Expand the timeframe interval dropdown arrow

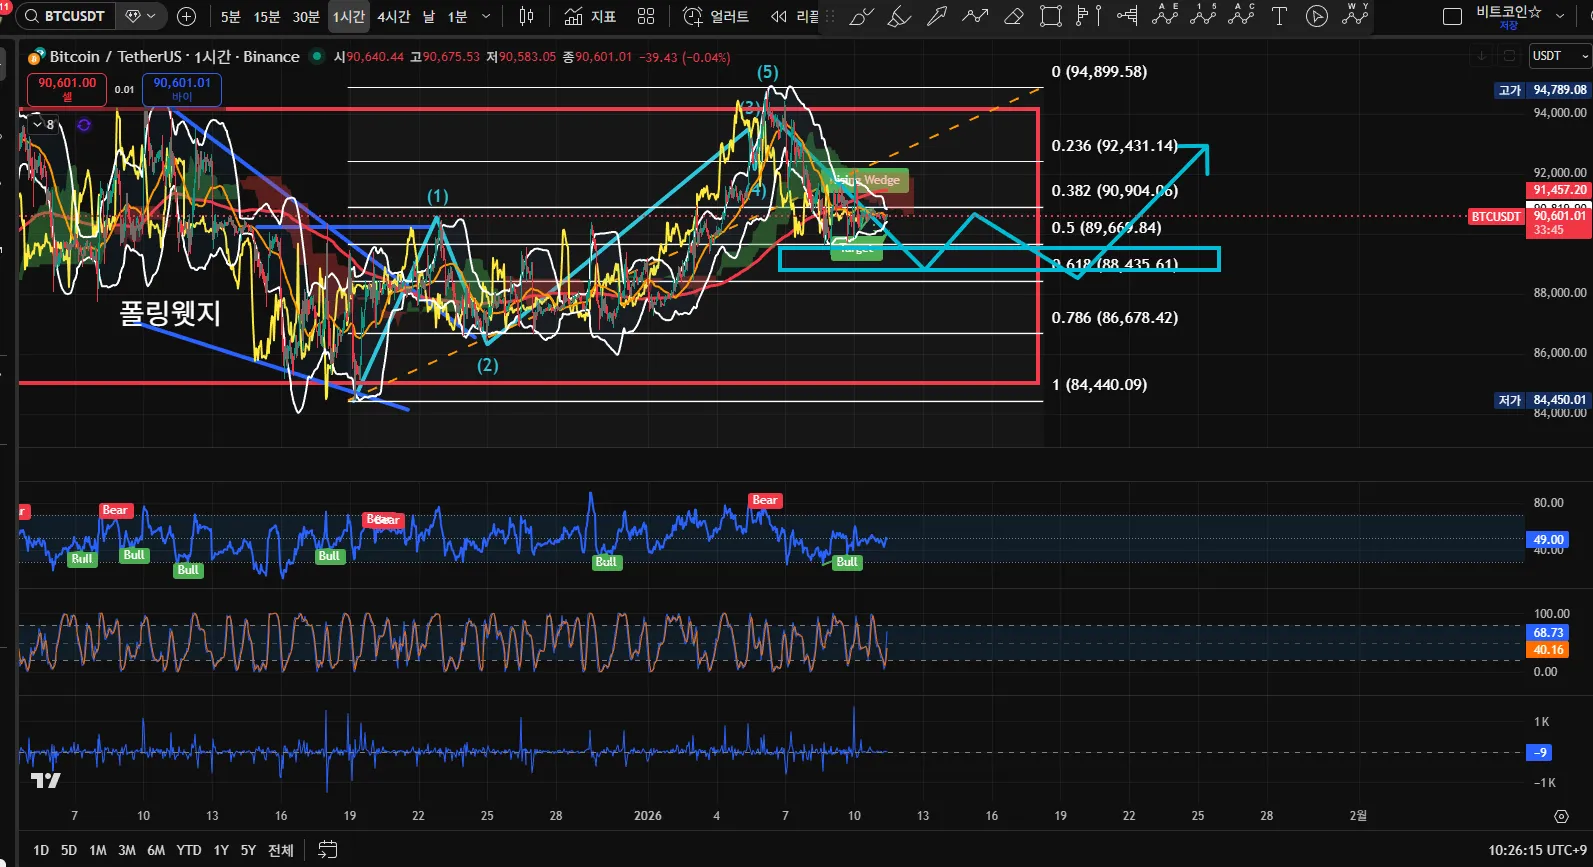click(486, 17)
